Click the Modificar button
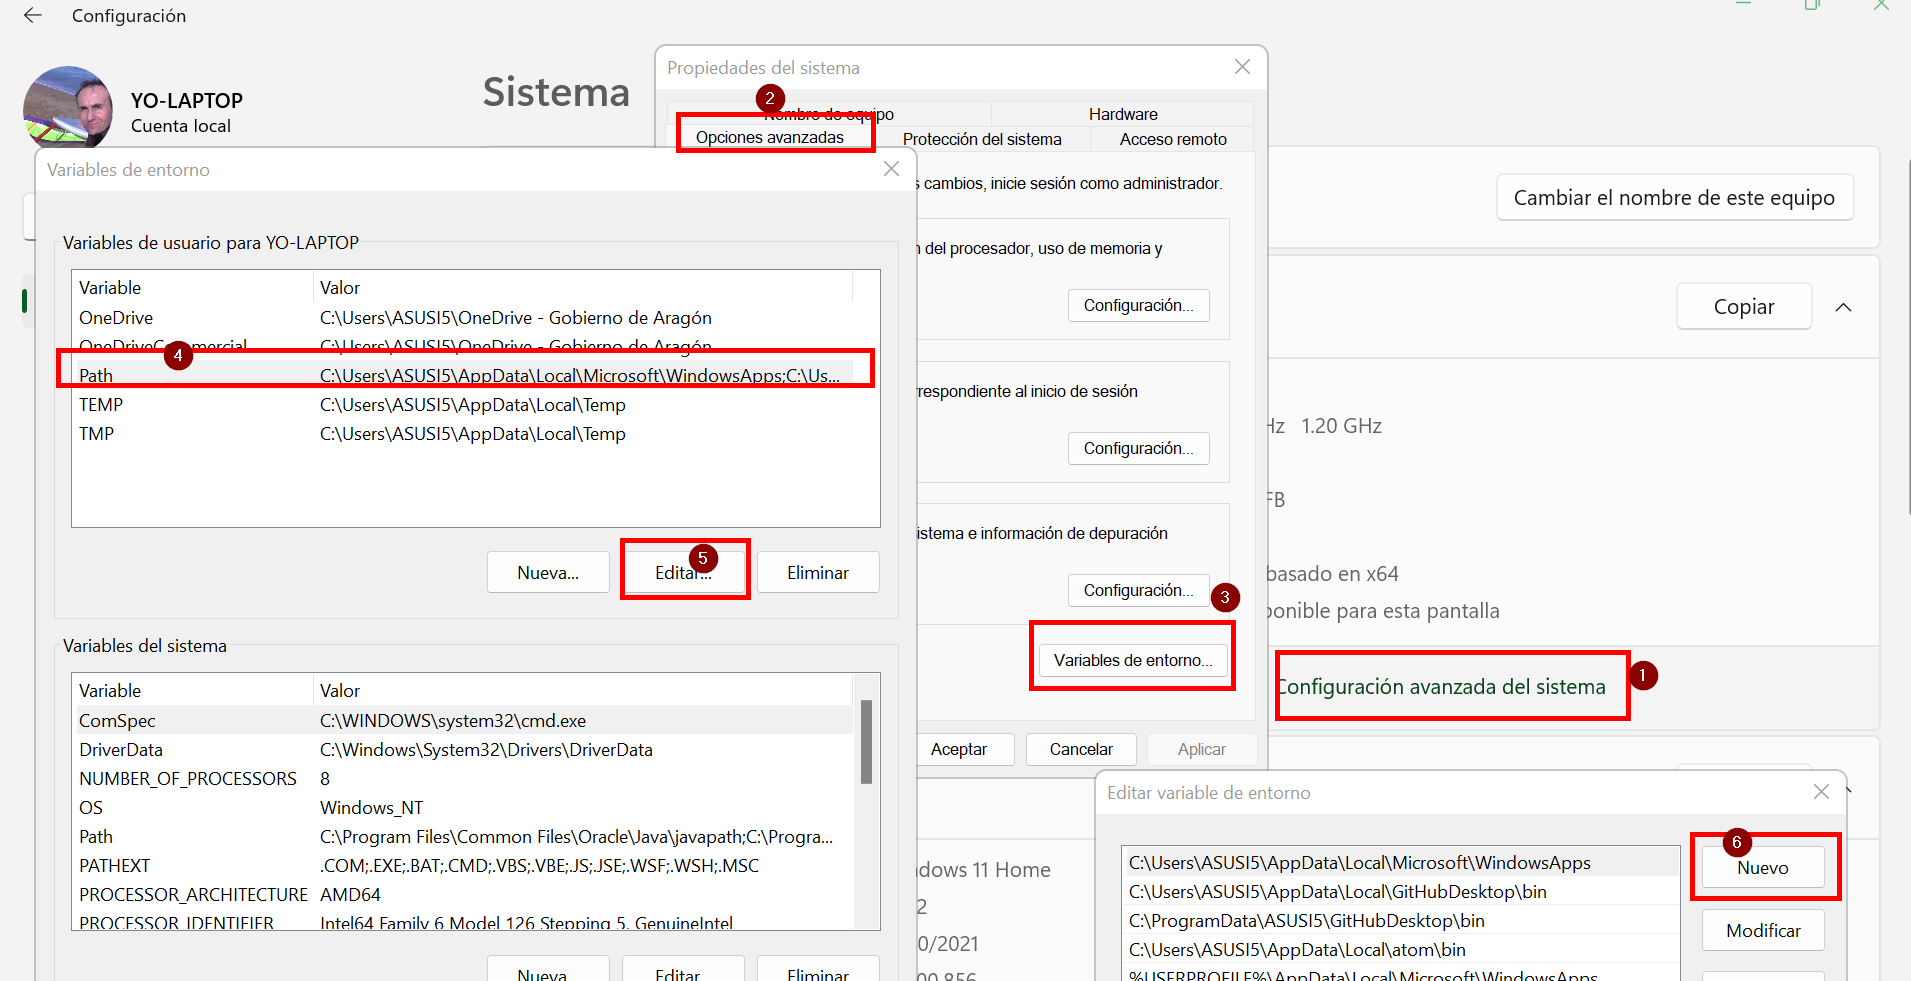Screen dimensions: 1911x981 pyautogui.click(x=1763, y=930)
